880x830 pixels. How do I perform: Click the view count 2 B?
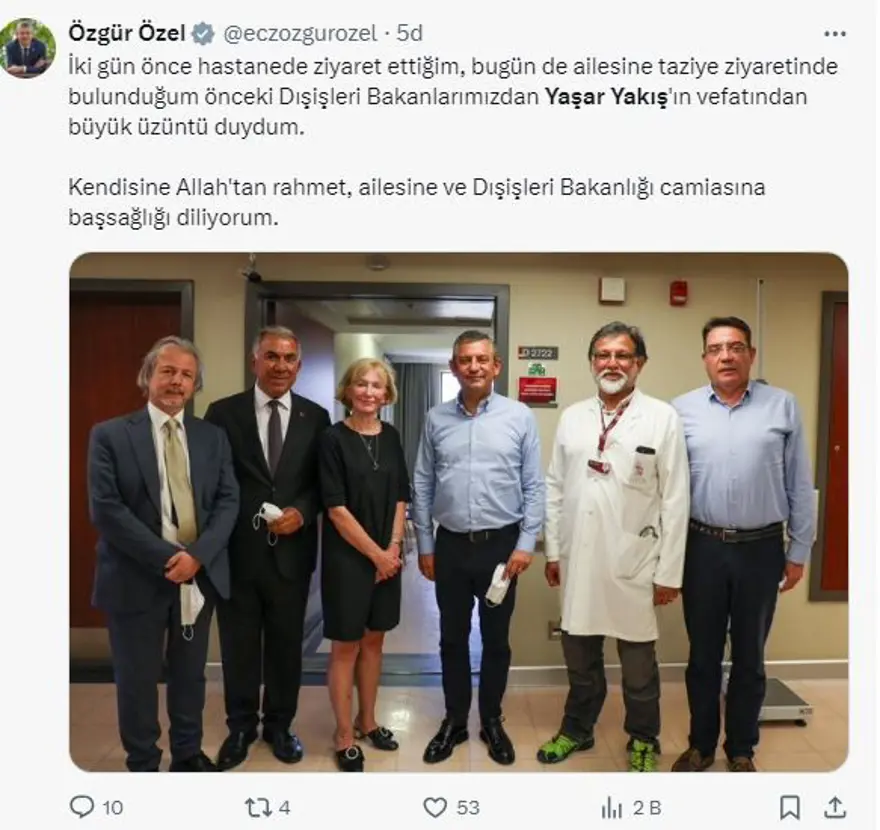click(x=647, y=808)
